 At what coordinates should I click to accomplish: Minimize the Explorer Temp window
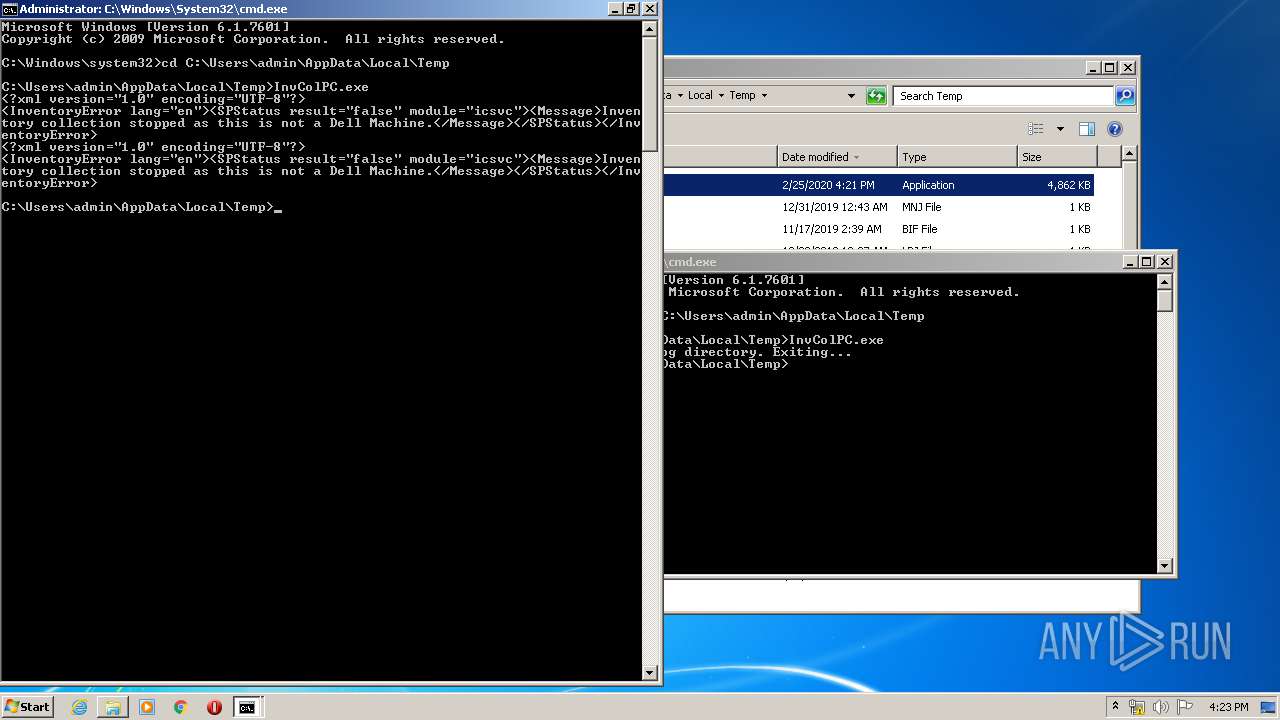(x=1093, y=68)
